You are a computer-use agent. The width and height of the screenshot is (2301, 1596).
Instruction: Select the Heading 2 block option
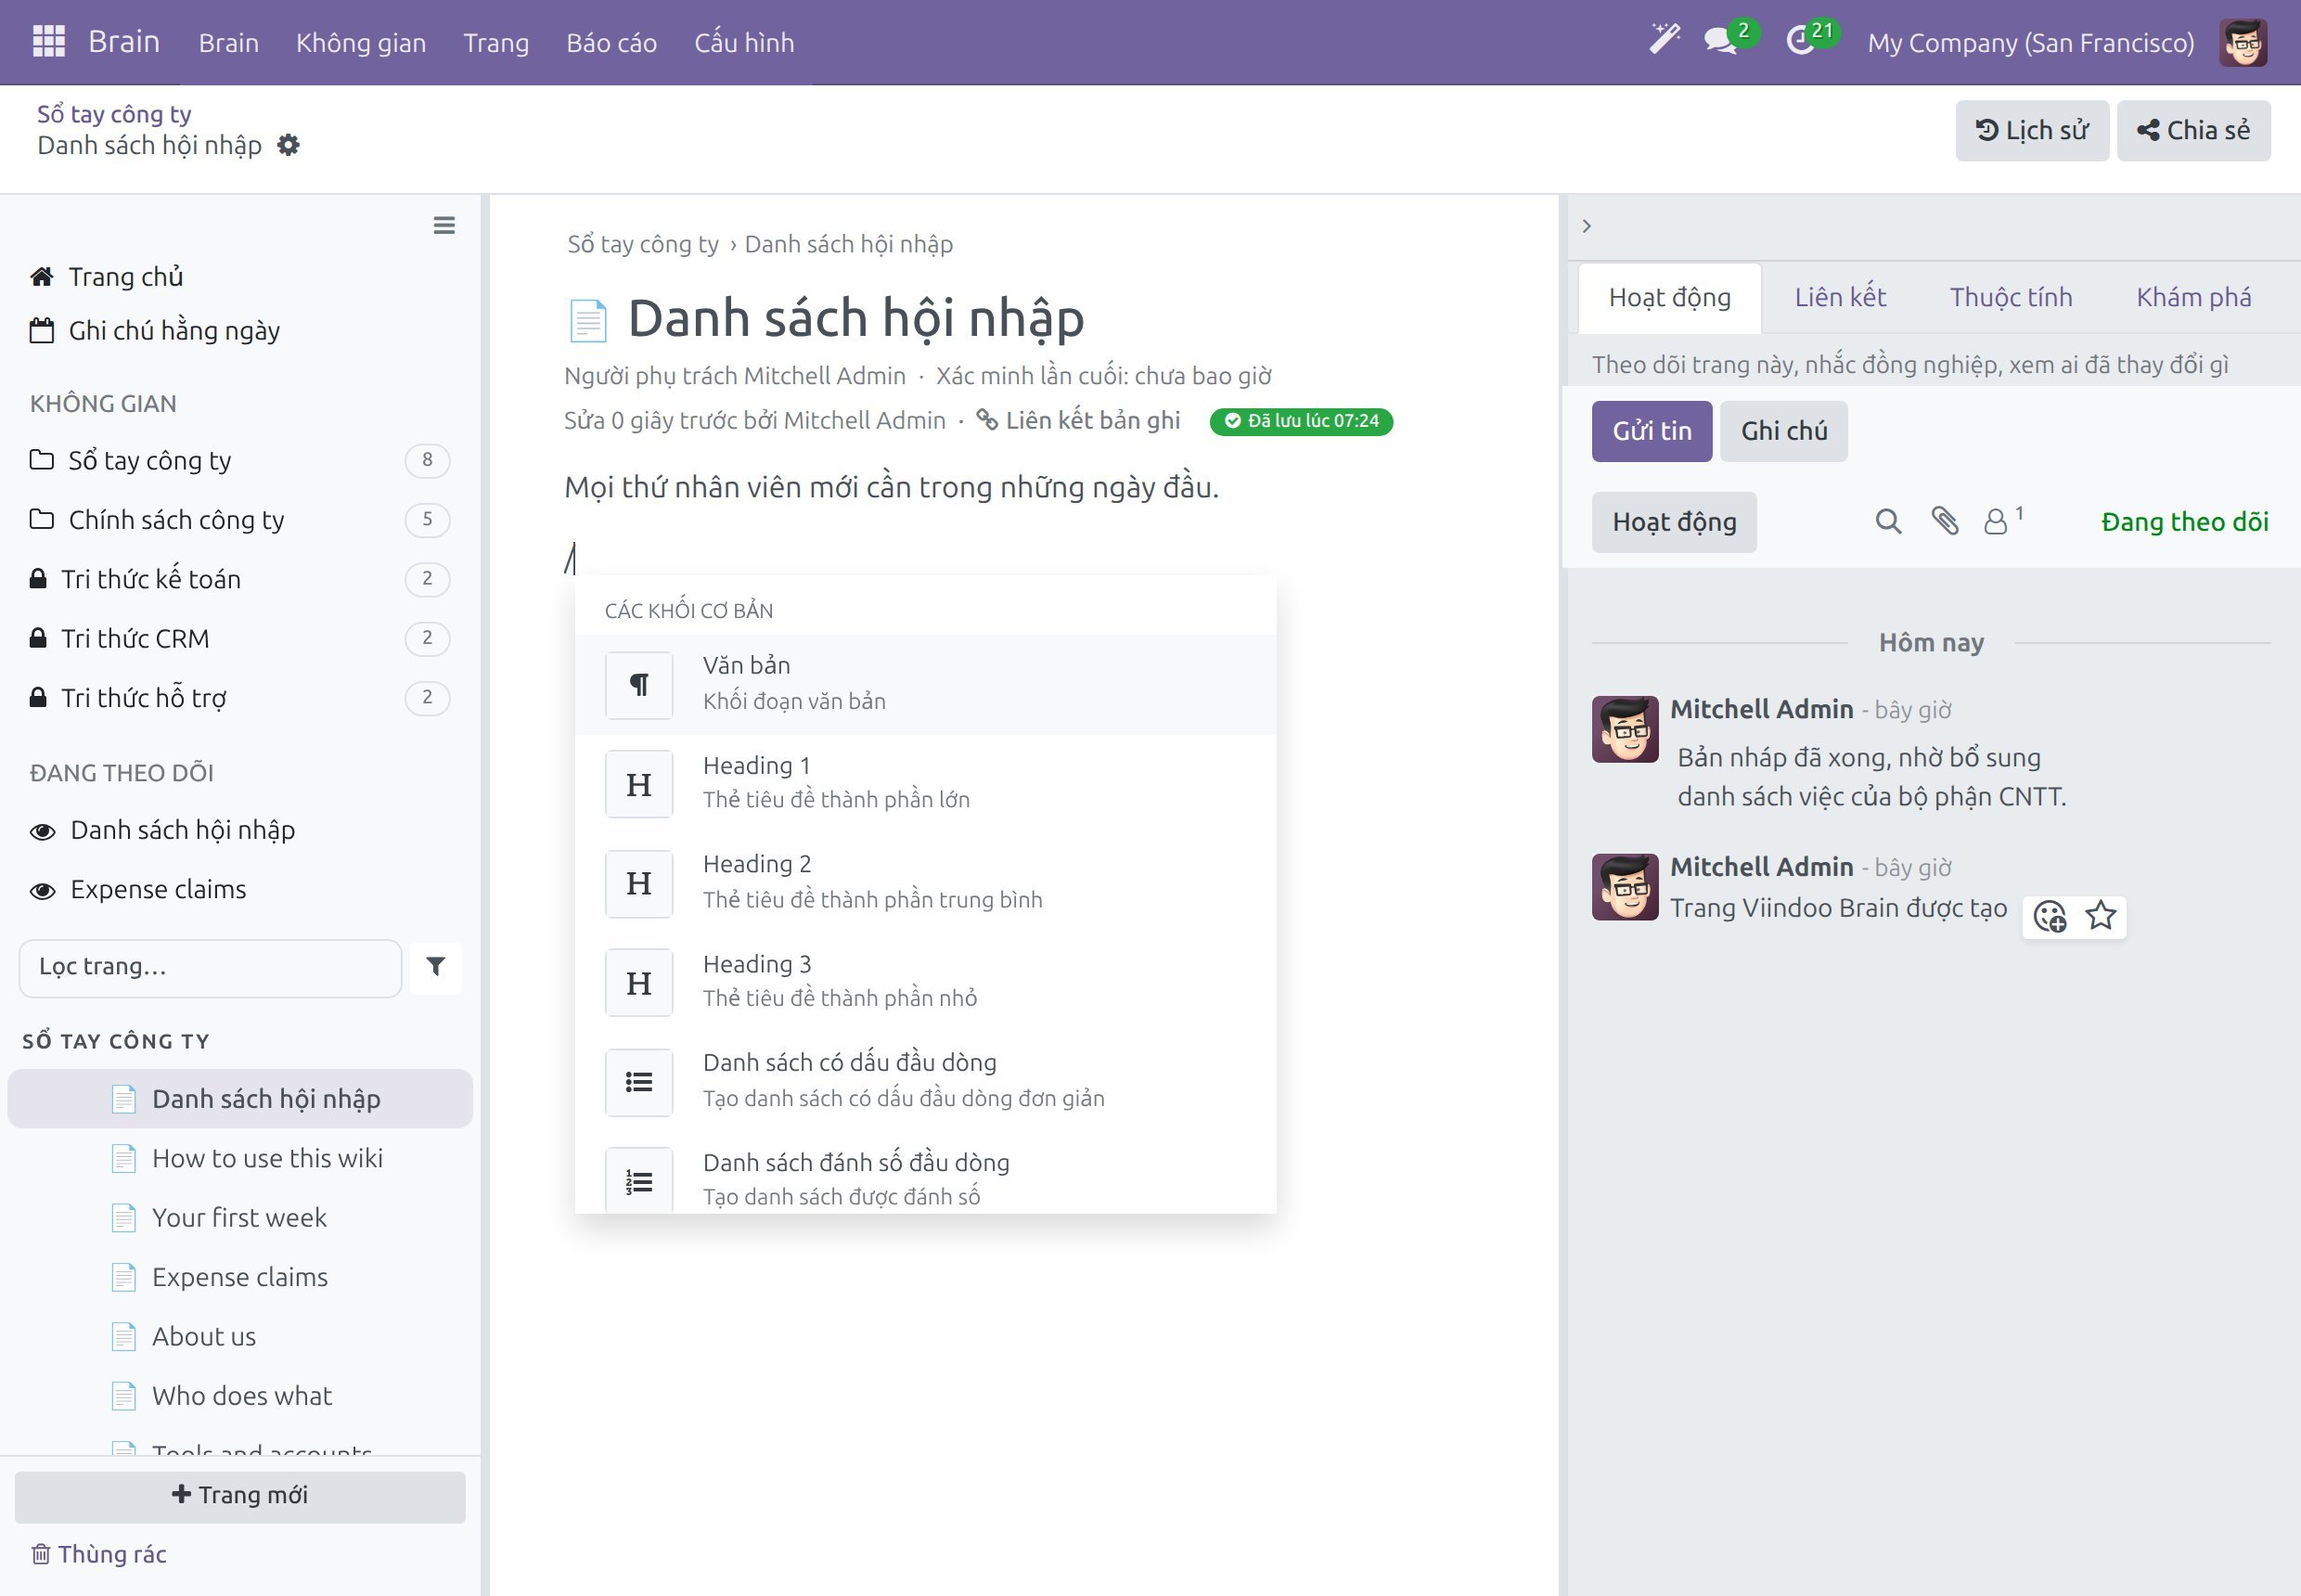pyautogui.click(x=925, y=882)
